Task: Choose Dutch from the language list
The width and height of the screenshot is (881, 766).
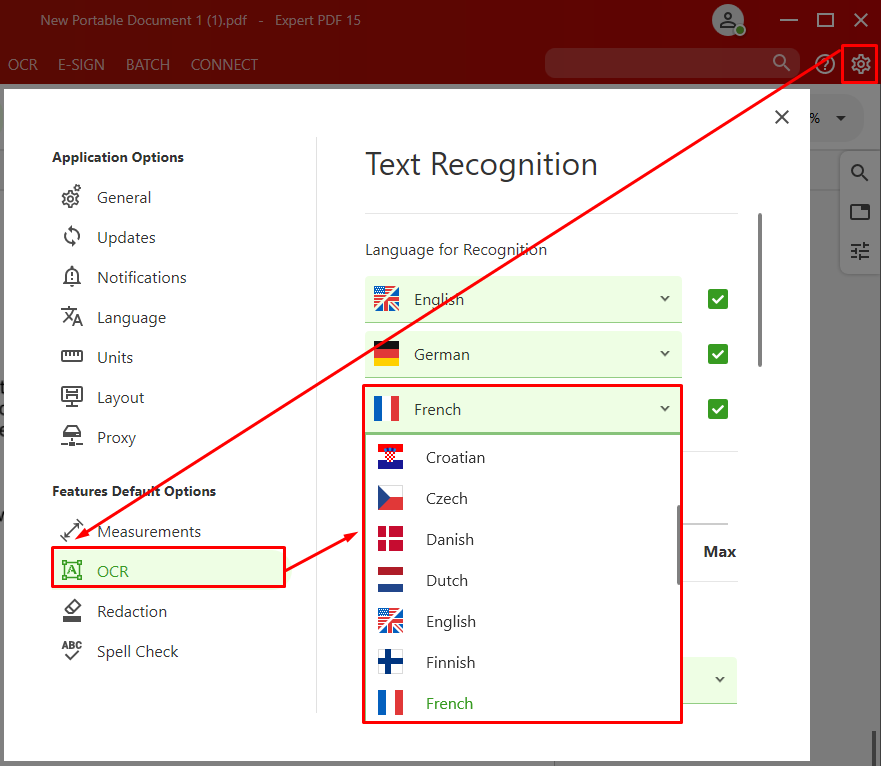Action: point(523,581)
